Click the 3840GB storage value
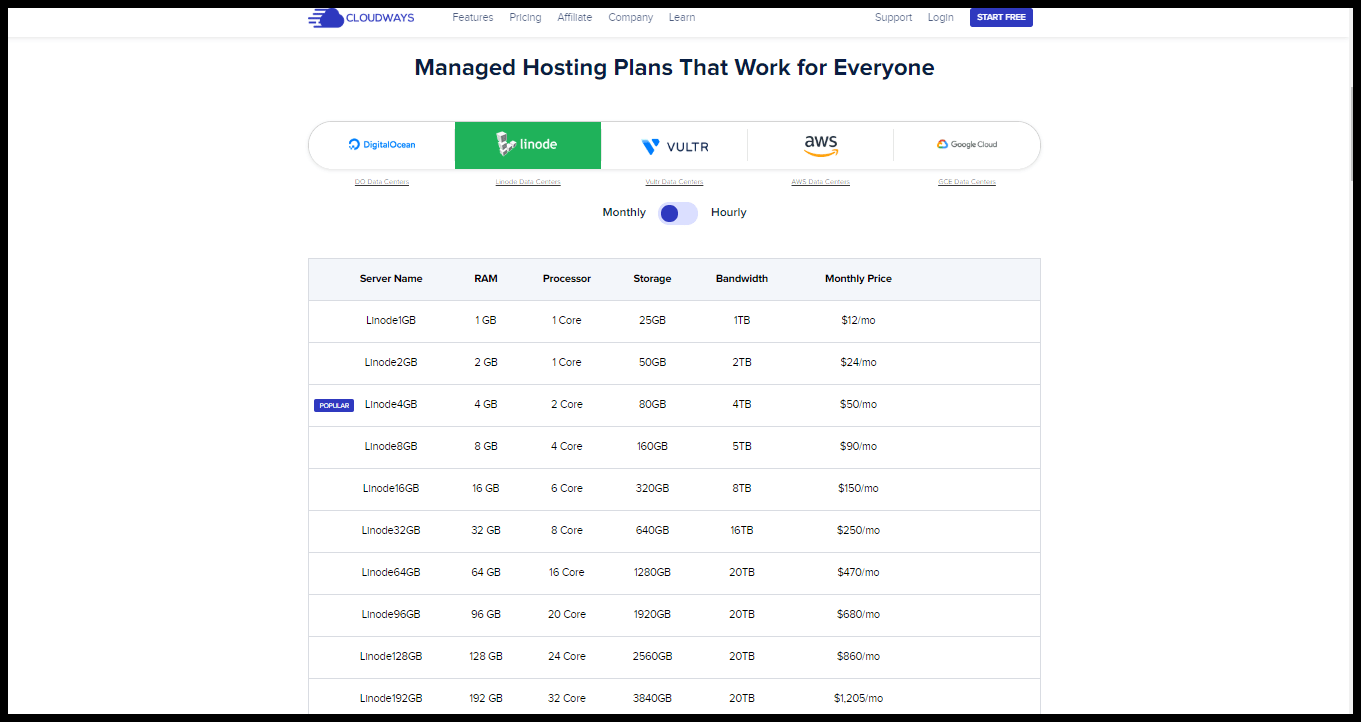The image size is (1361, 722). [x=652, y=699]
